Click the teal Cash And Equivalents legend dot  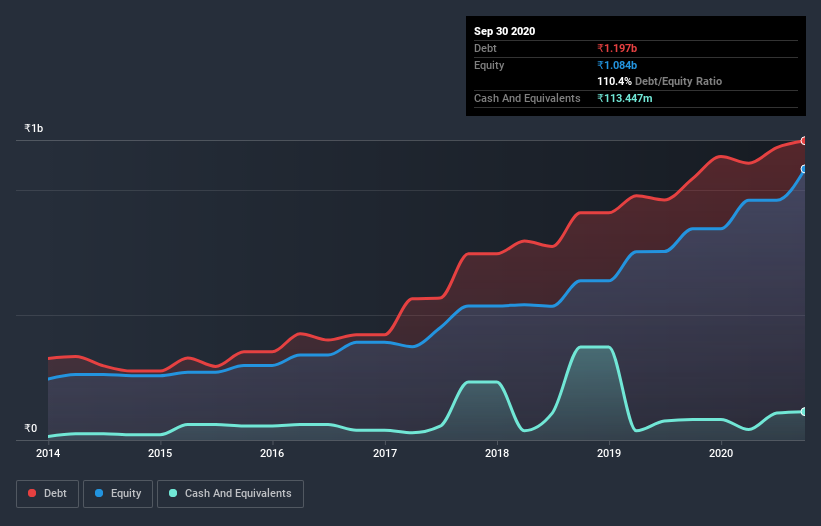173,493
